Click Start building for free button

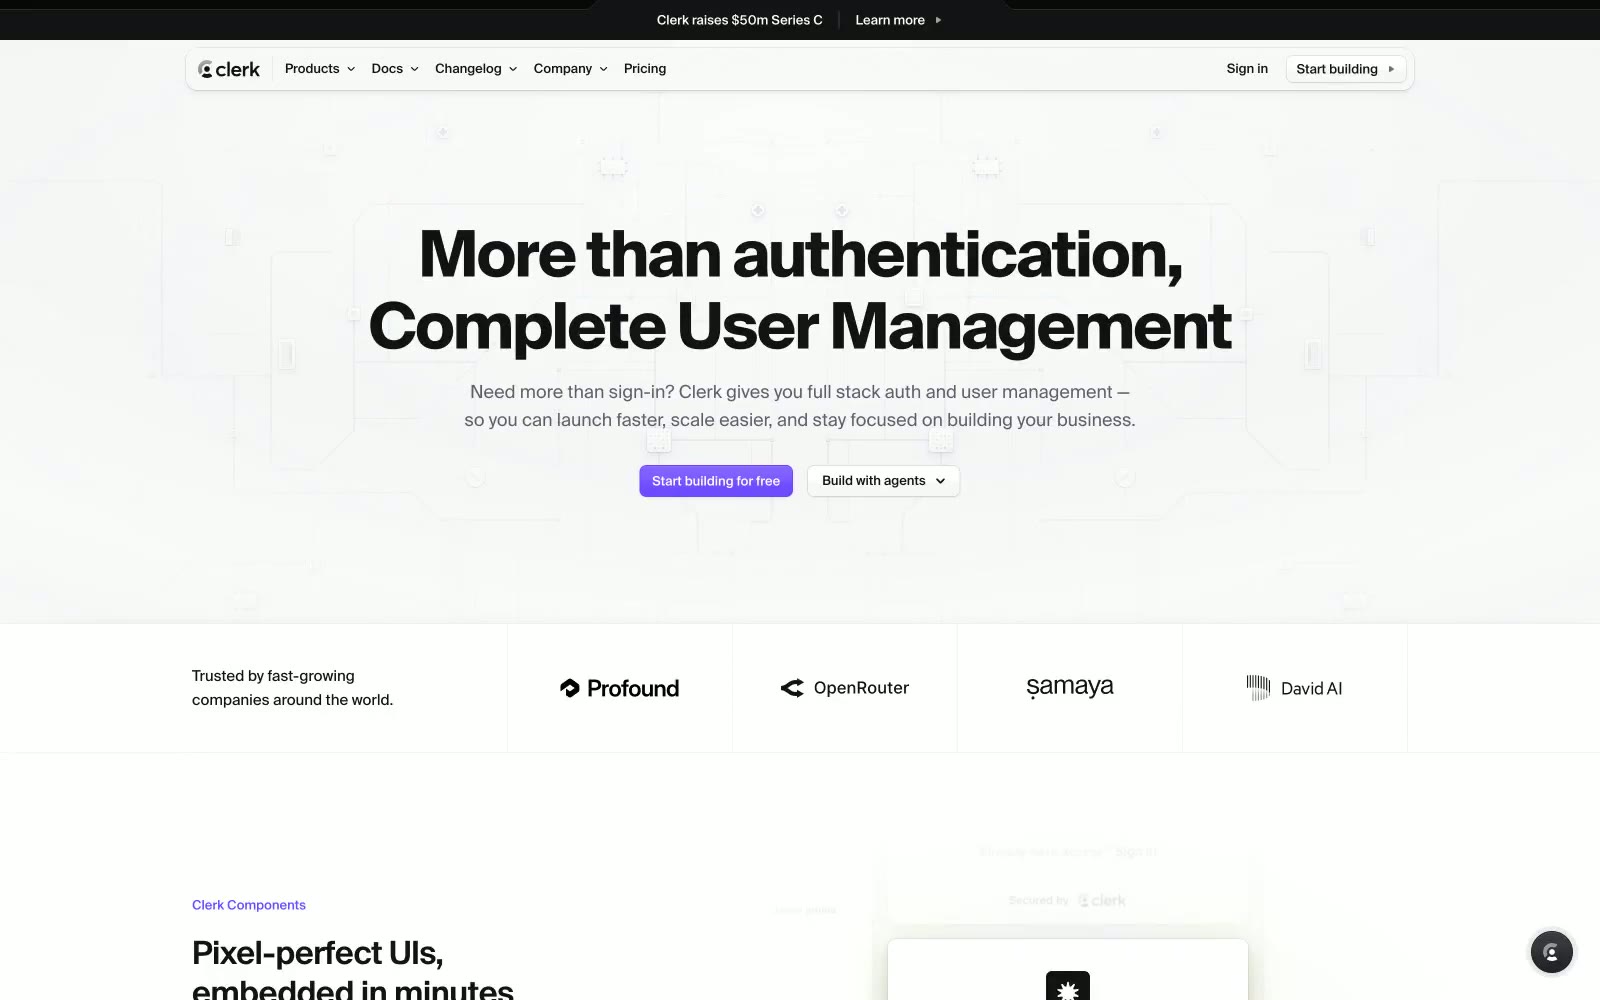pos(716,481)
